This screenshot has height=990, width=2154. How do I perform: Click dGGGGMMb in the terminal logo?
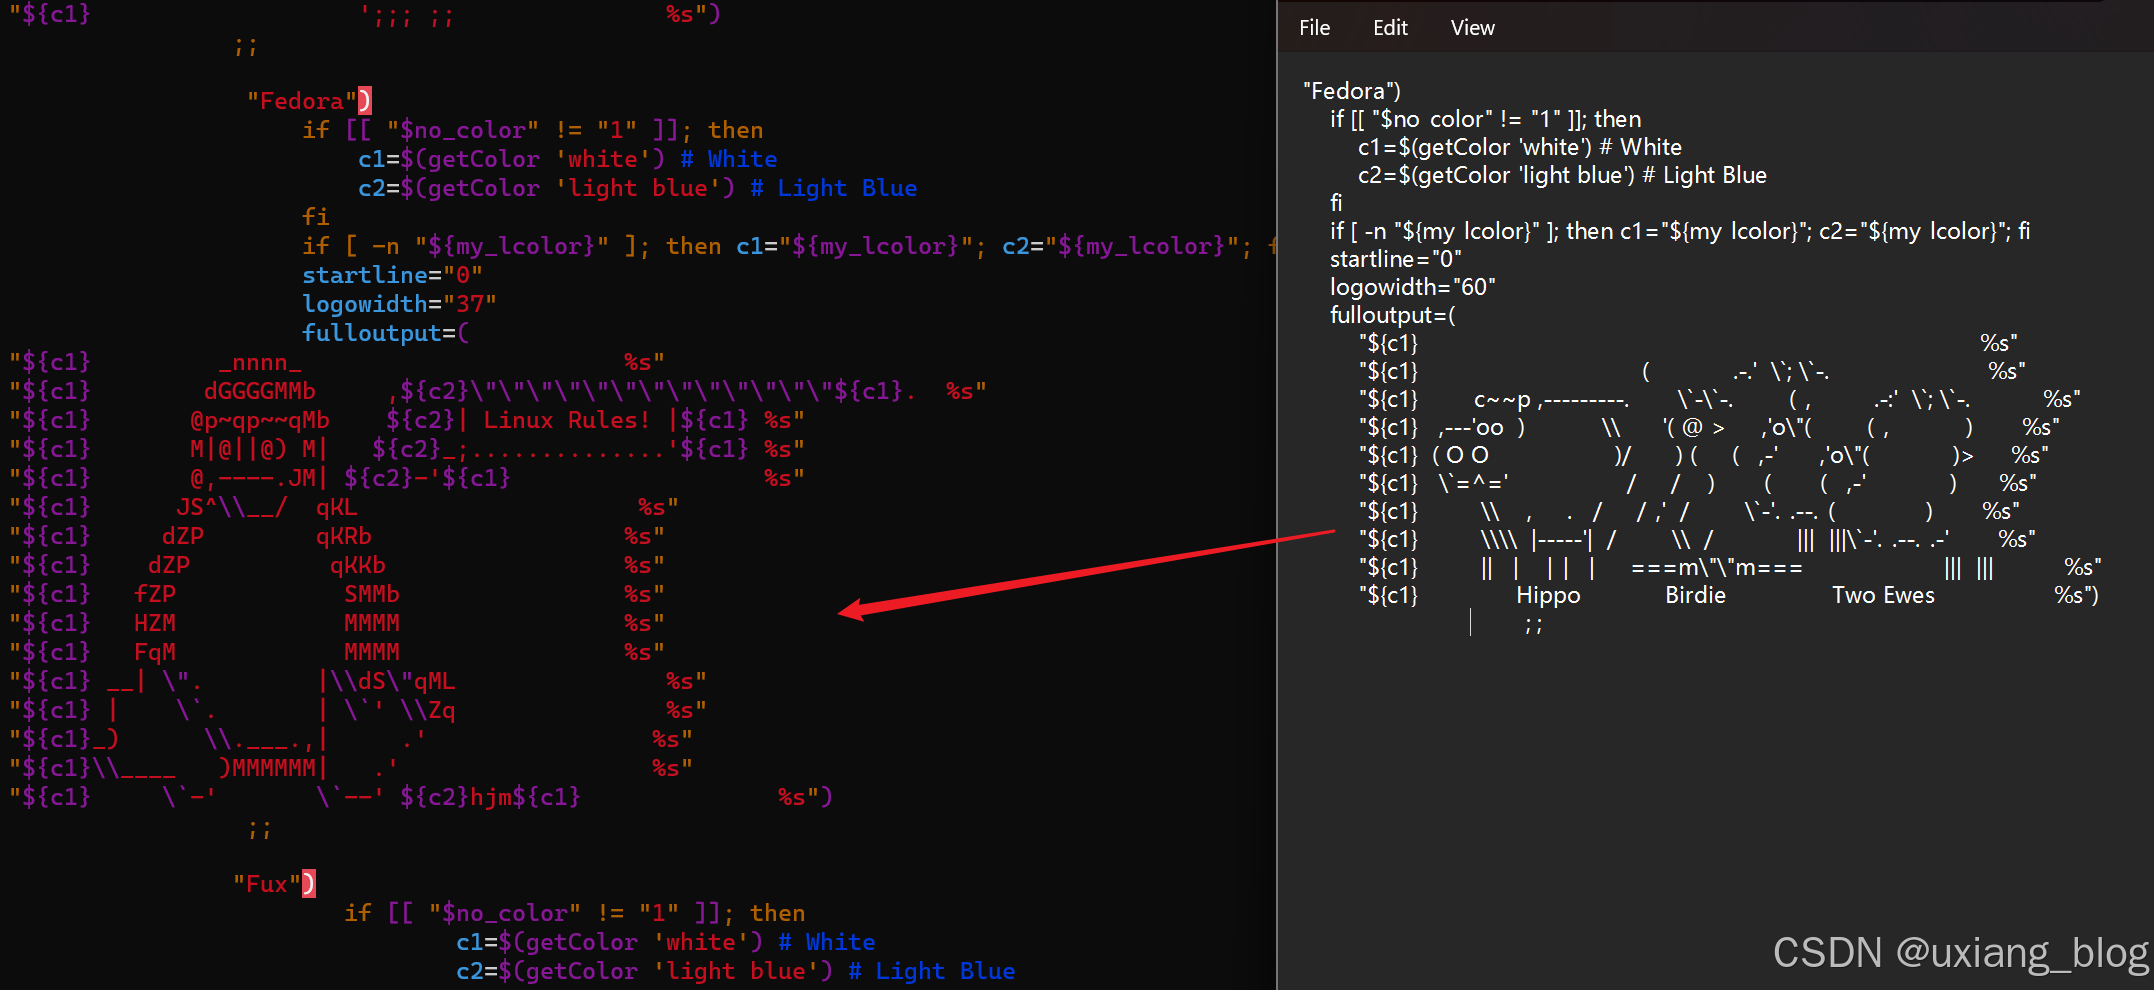(260, 391)
